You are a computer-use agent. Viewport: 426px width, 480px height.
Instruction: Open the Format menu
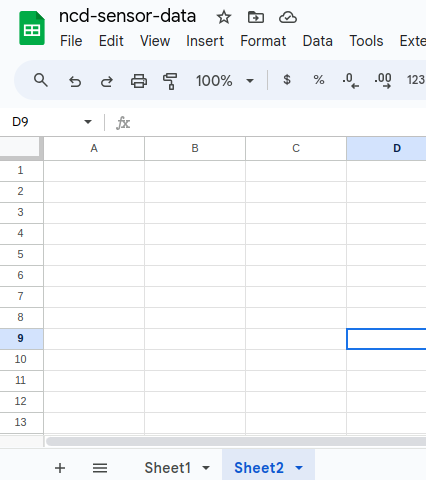(263, 41)
